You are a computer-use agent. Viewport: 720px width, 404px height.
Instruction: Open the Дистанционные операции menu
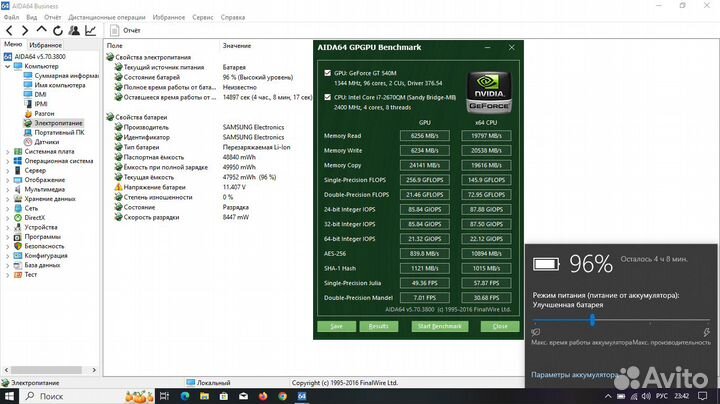pyautogui.click(x=107, y=17)
